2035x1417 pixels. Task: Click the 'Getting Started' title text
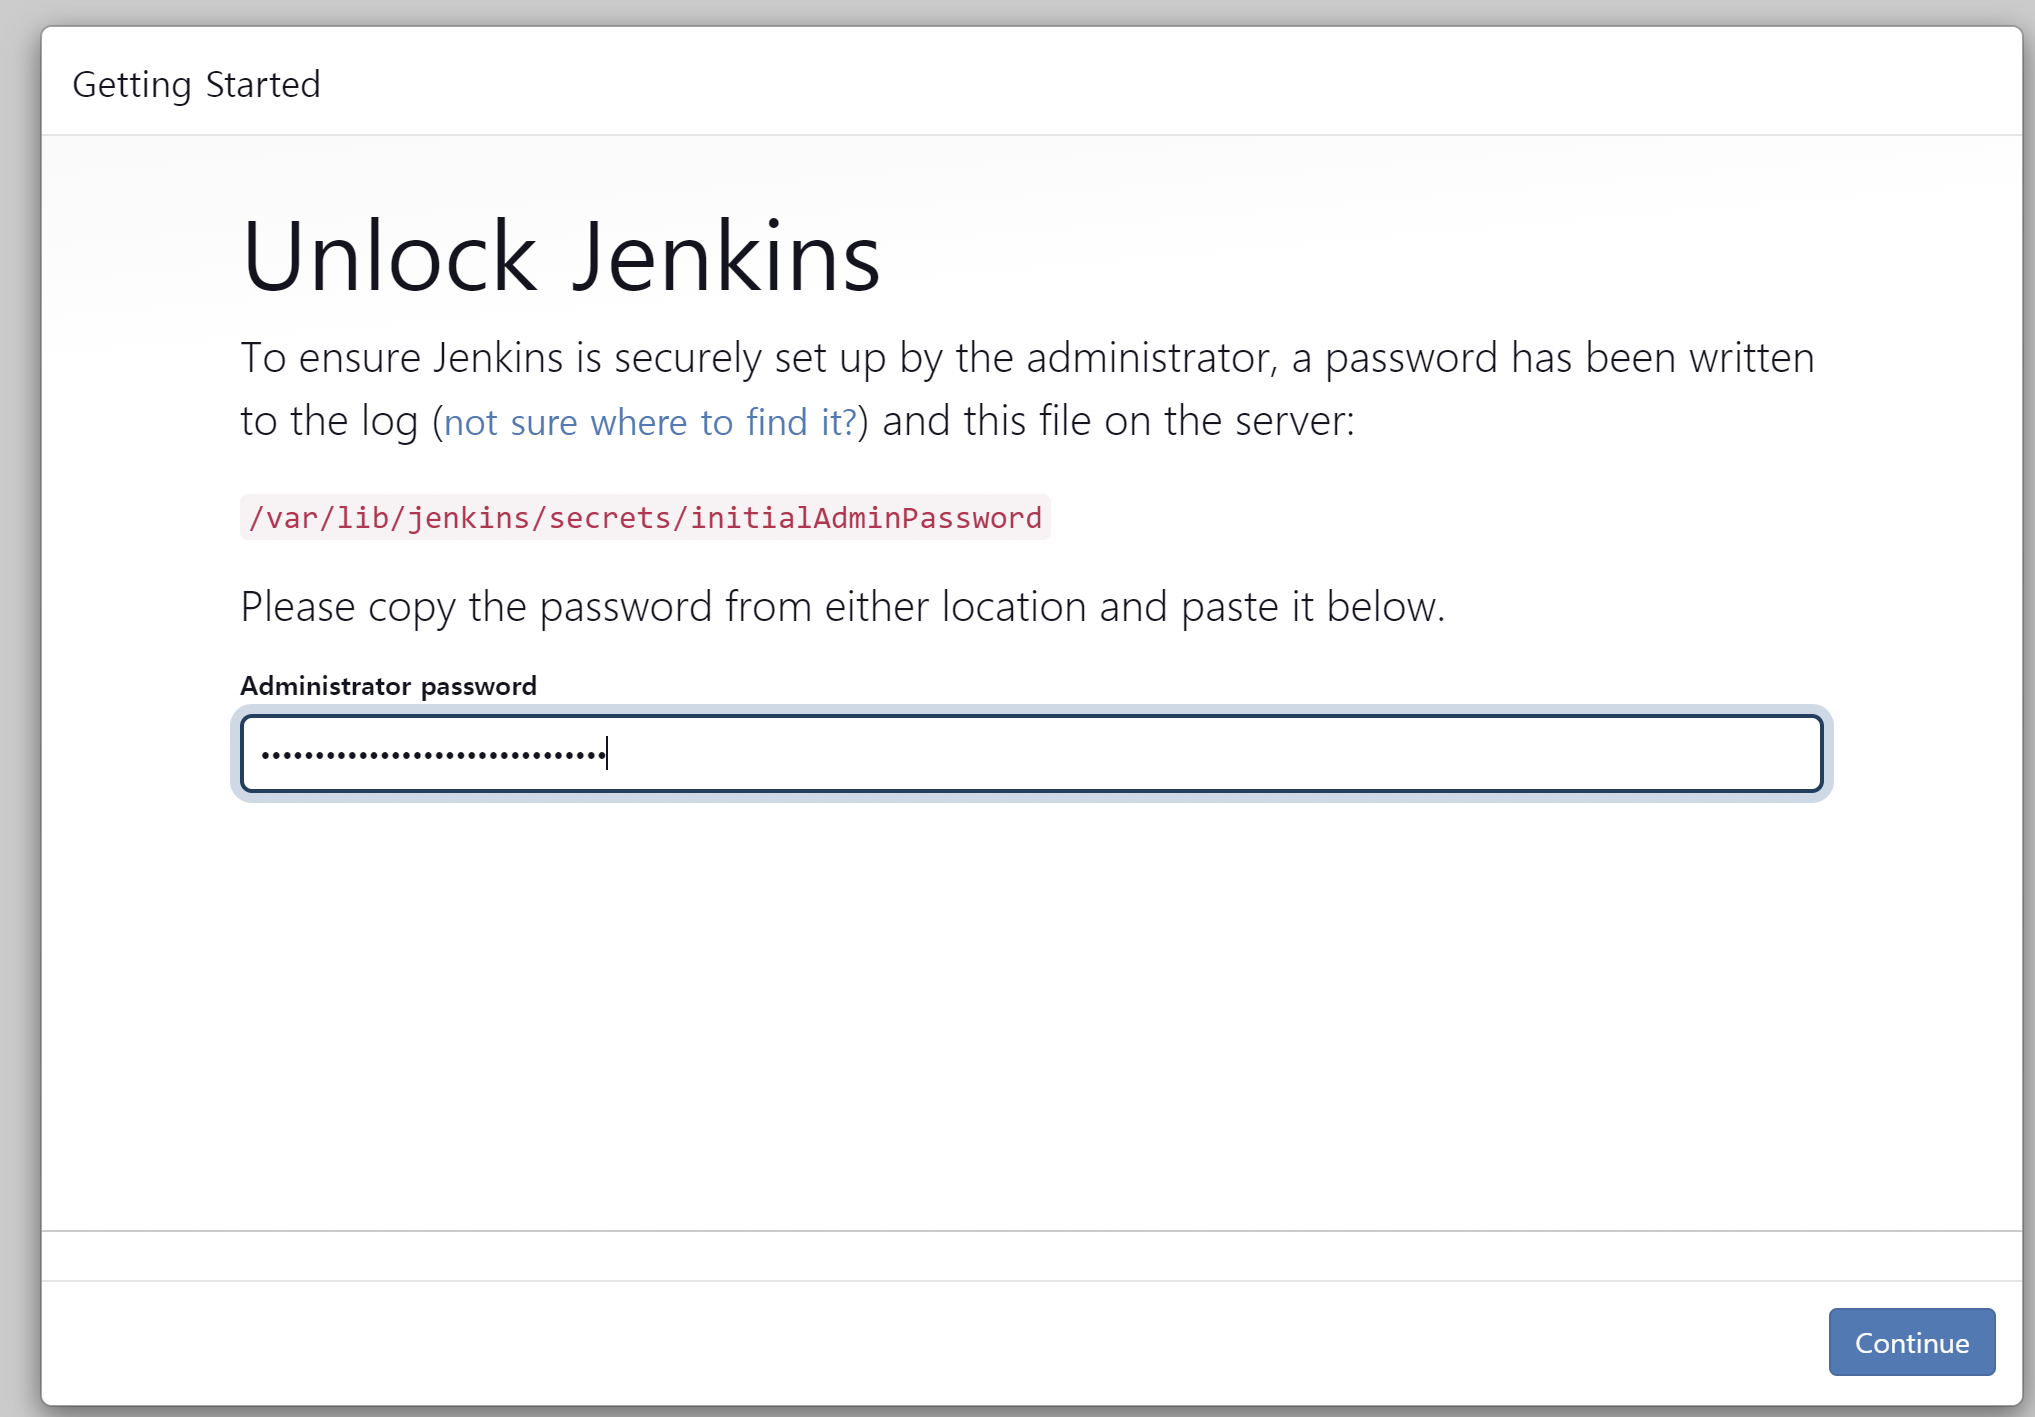click(196, 85)
